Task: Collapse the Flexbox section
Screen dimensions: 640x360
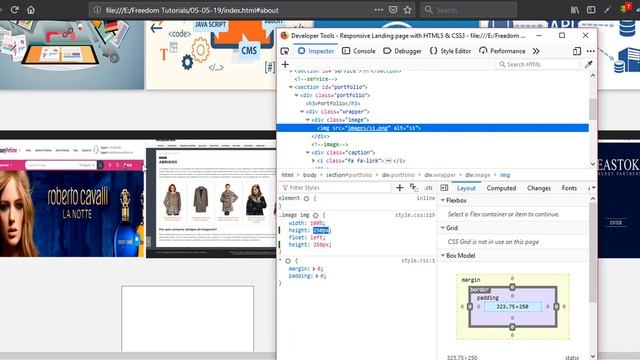Action: [x=443, y=200]
